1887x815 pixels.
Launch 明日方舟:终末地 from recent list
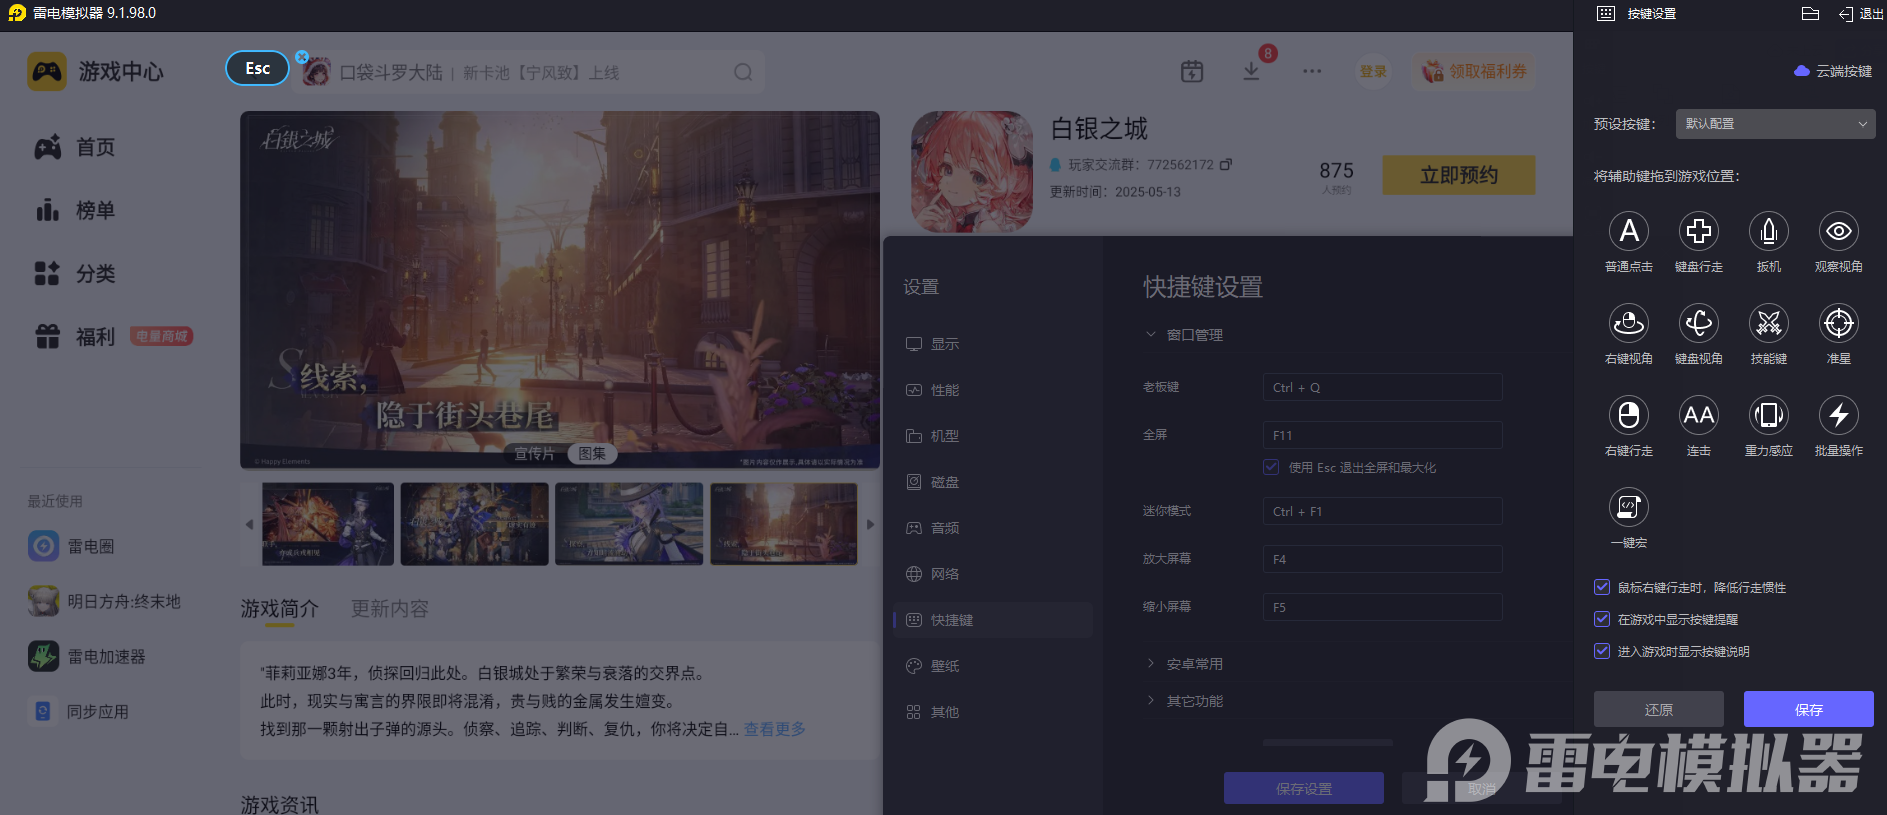tap(104, 601)
